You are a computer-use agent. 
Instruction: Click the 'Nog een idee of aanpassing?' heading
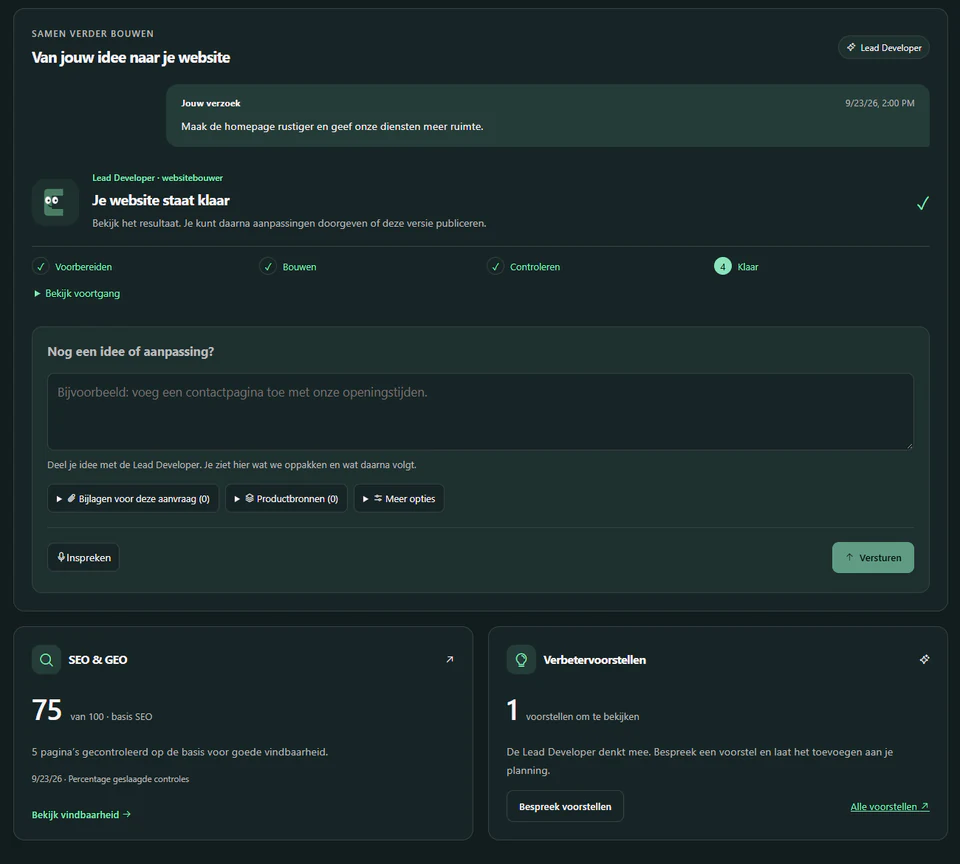click(x=130, y=352)
